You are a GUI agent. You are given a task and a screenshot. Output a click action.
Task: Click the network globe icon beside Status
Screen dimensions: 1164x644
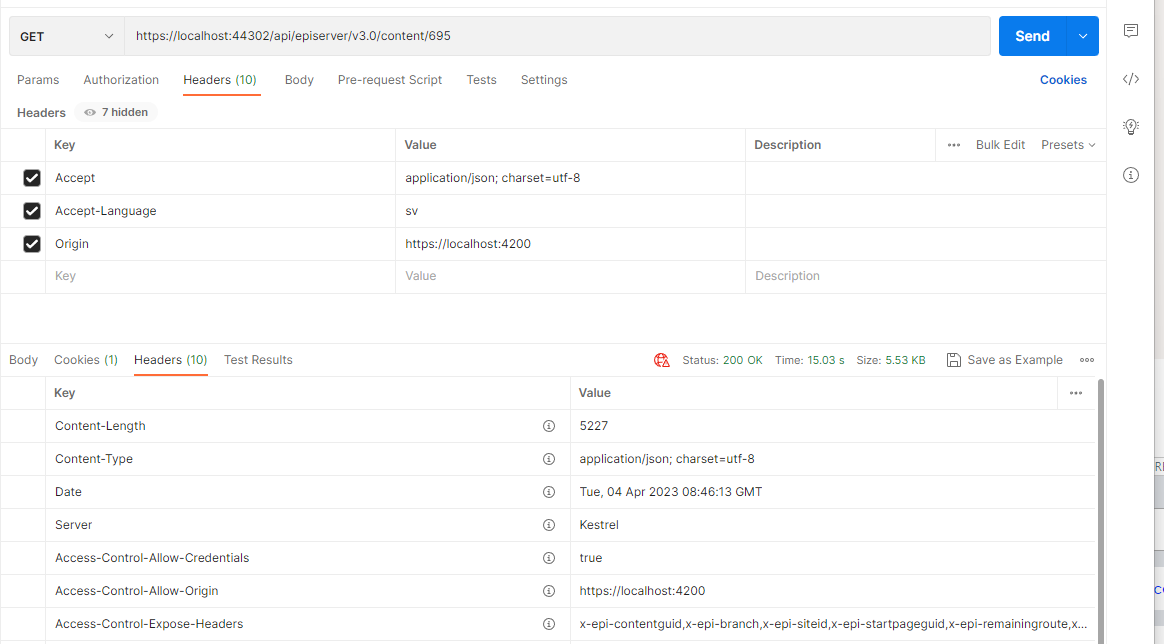(x=662, y=360)
